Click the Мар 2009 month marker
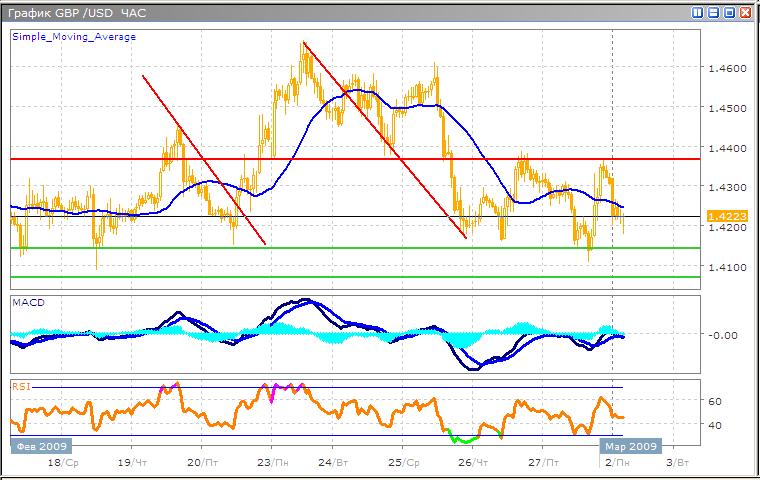 tap(628, 446)
